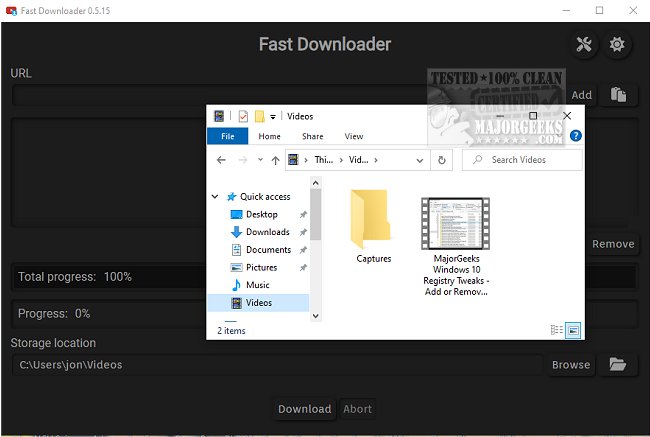
Task: Switch to details view layout
Action: (x=556, y=329)
